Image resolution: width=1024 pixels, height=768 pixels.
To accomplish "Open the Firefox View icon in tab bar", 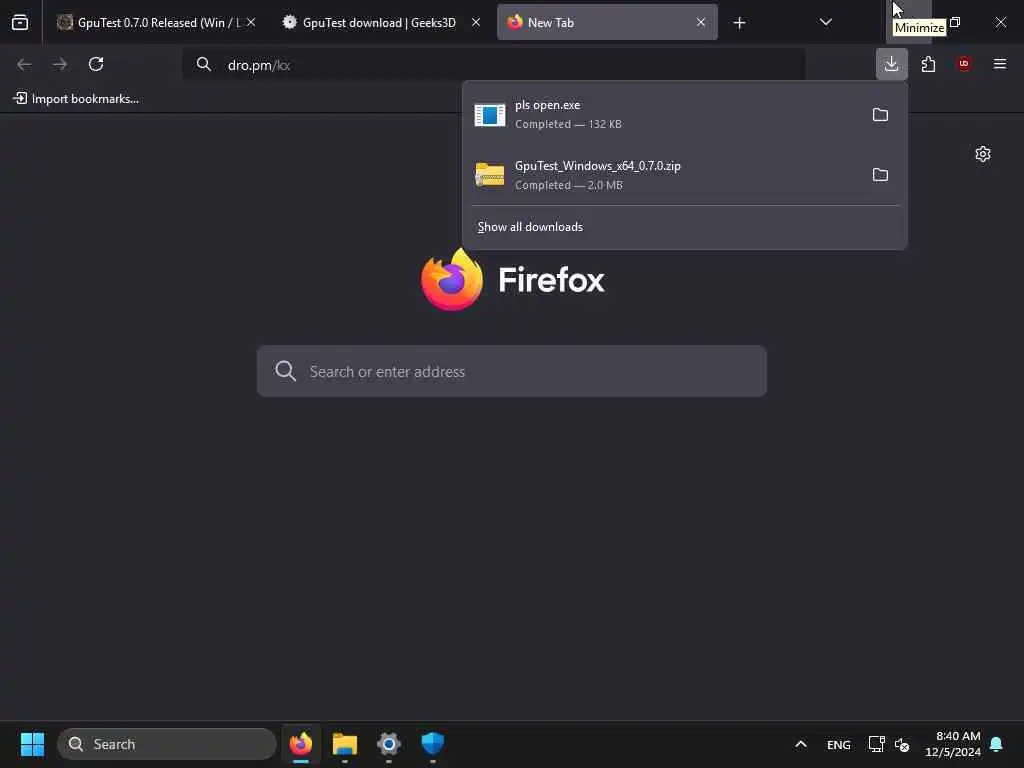I will [x=20, y=23].
